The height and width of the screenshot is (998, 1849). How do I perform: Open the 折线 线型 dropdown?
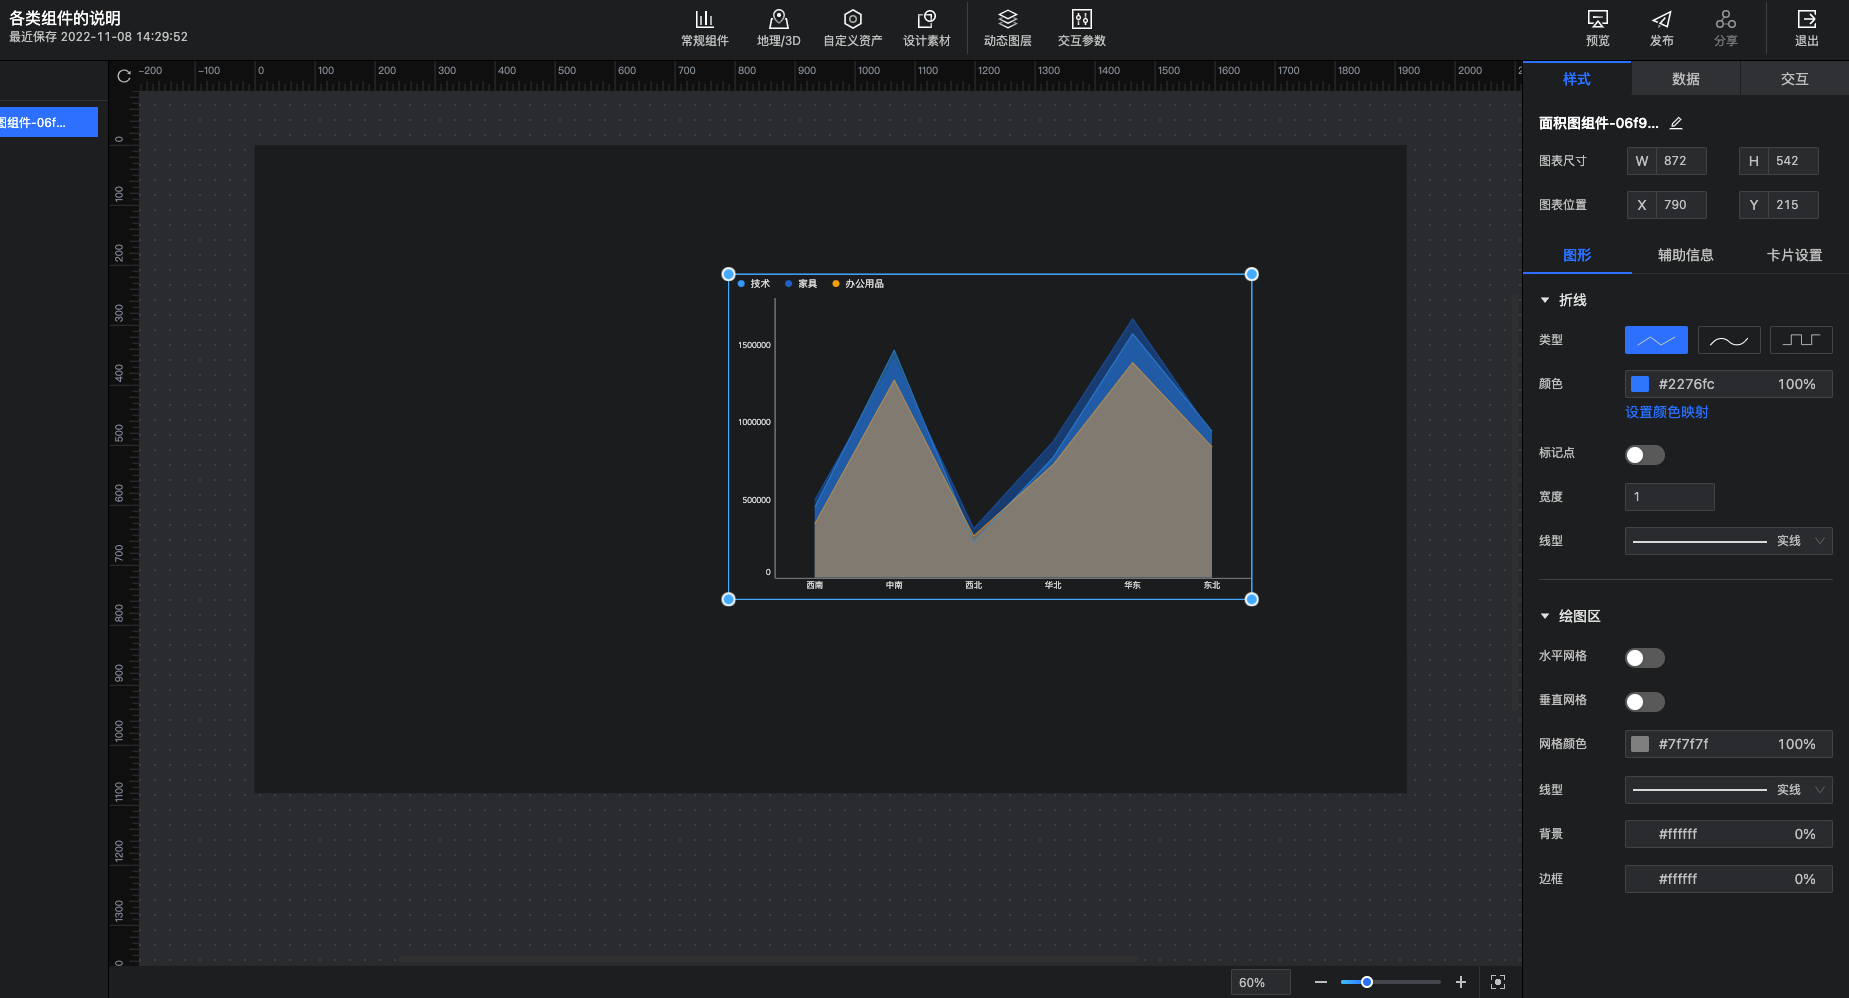[1729, 541]
